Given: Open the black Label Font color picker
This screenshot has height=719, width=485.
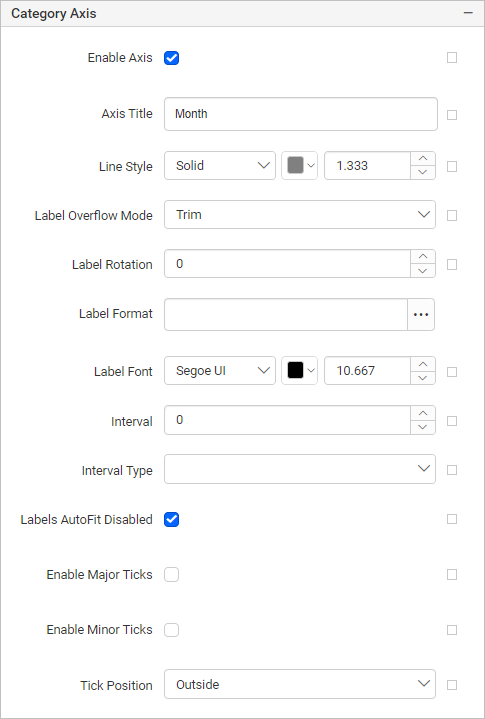Looking at the screenshot, I should tap(299, 371).
